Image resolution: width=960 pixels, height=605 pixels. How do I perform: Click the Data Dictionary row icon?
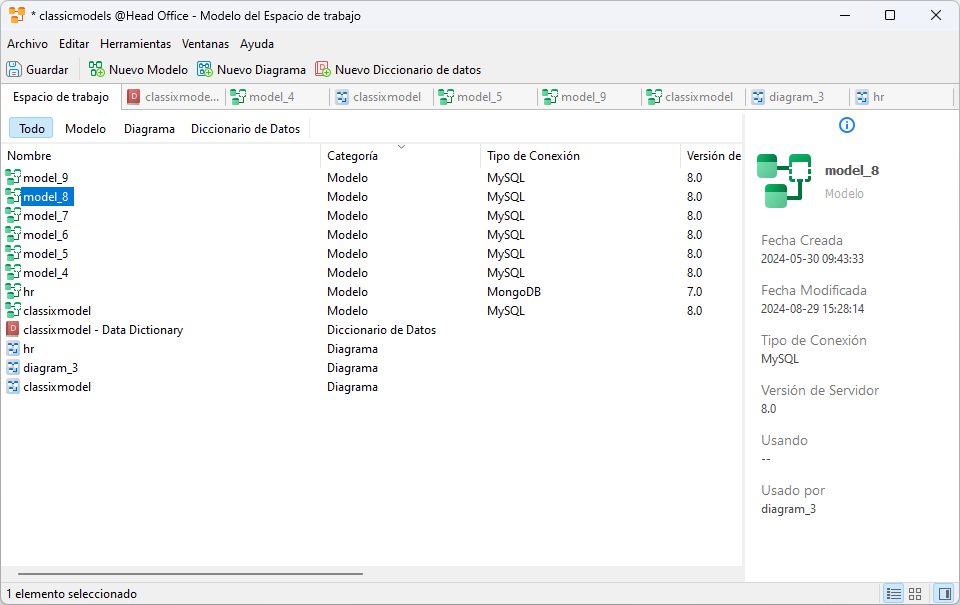(x=13, y=329)
